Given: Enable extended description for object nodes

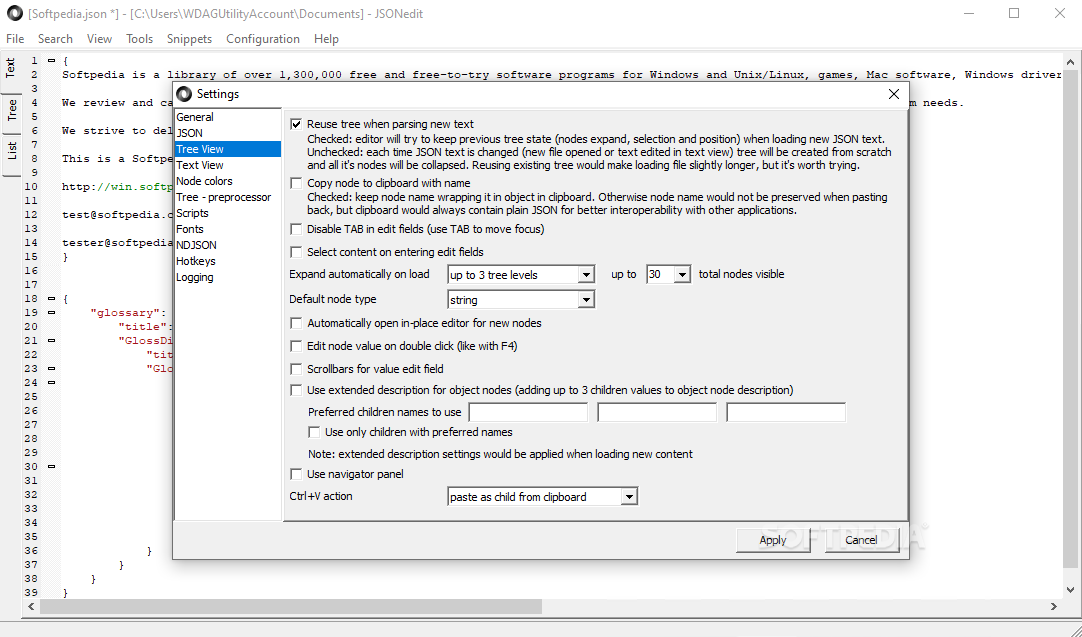Looking at the screenshot, I should click(x=296, y=390).
